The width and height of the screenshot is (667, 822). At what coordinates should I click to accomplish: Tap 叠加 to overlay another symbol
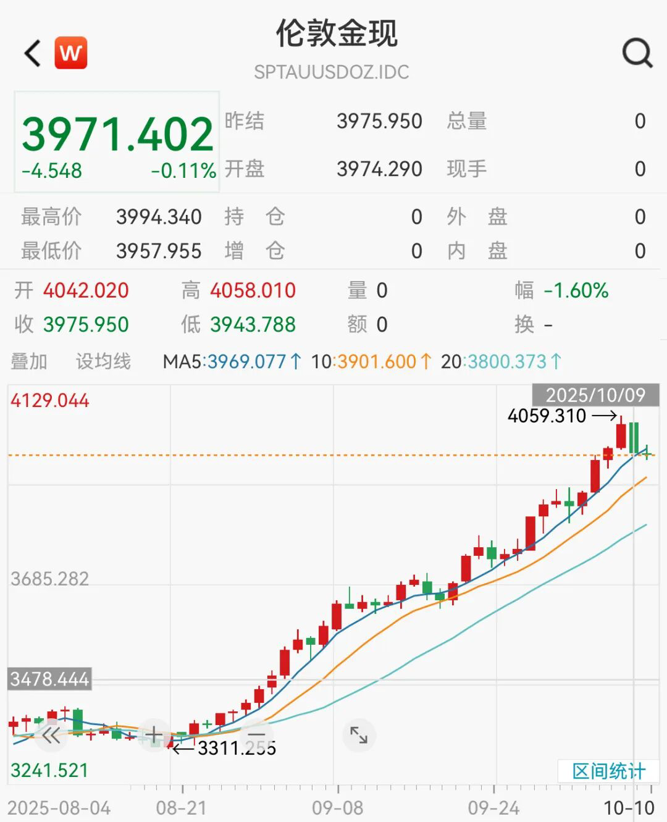(x=29, y=361)
